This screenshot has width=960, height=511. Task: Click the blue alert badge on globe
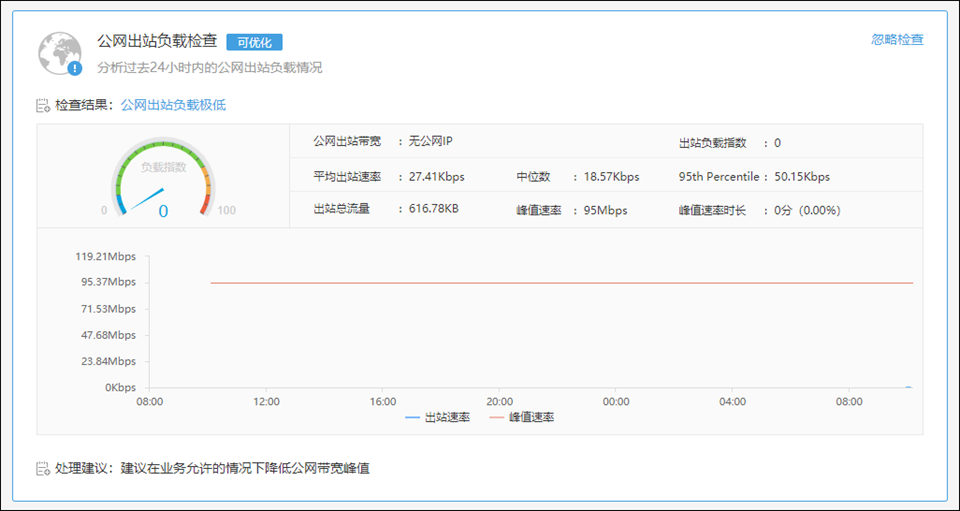(75, 68)
